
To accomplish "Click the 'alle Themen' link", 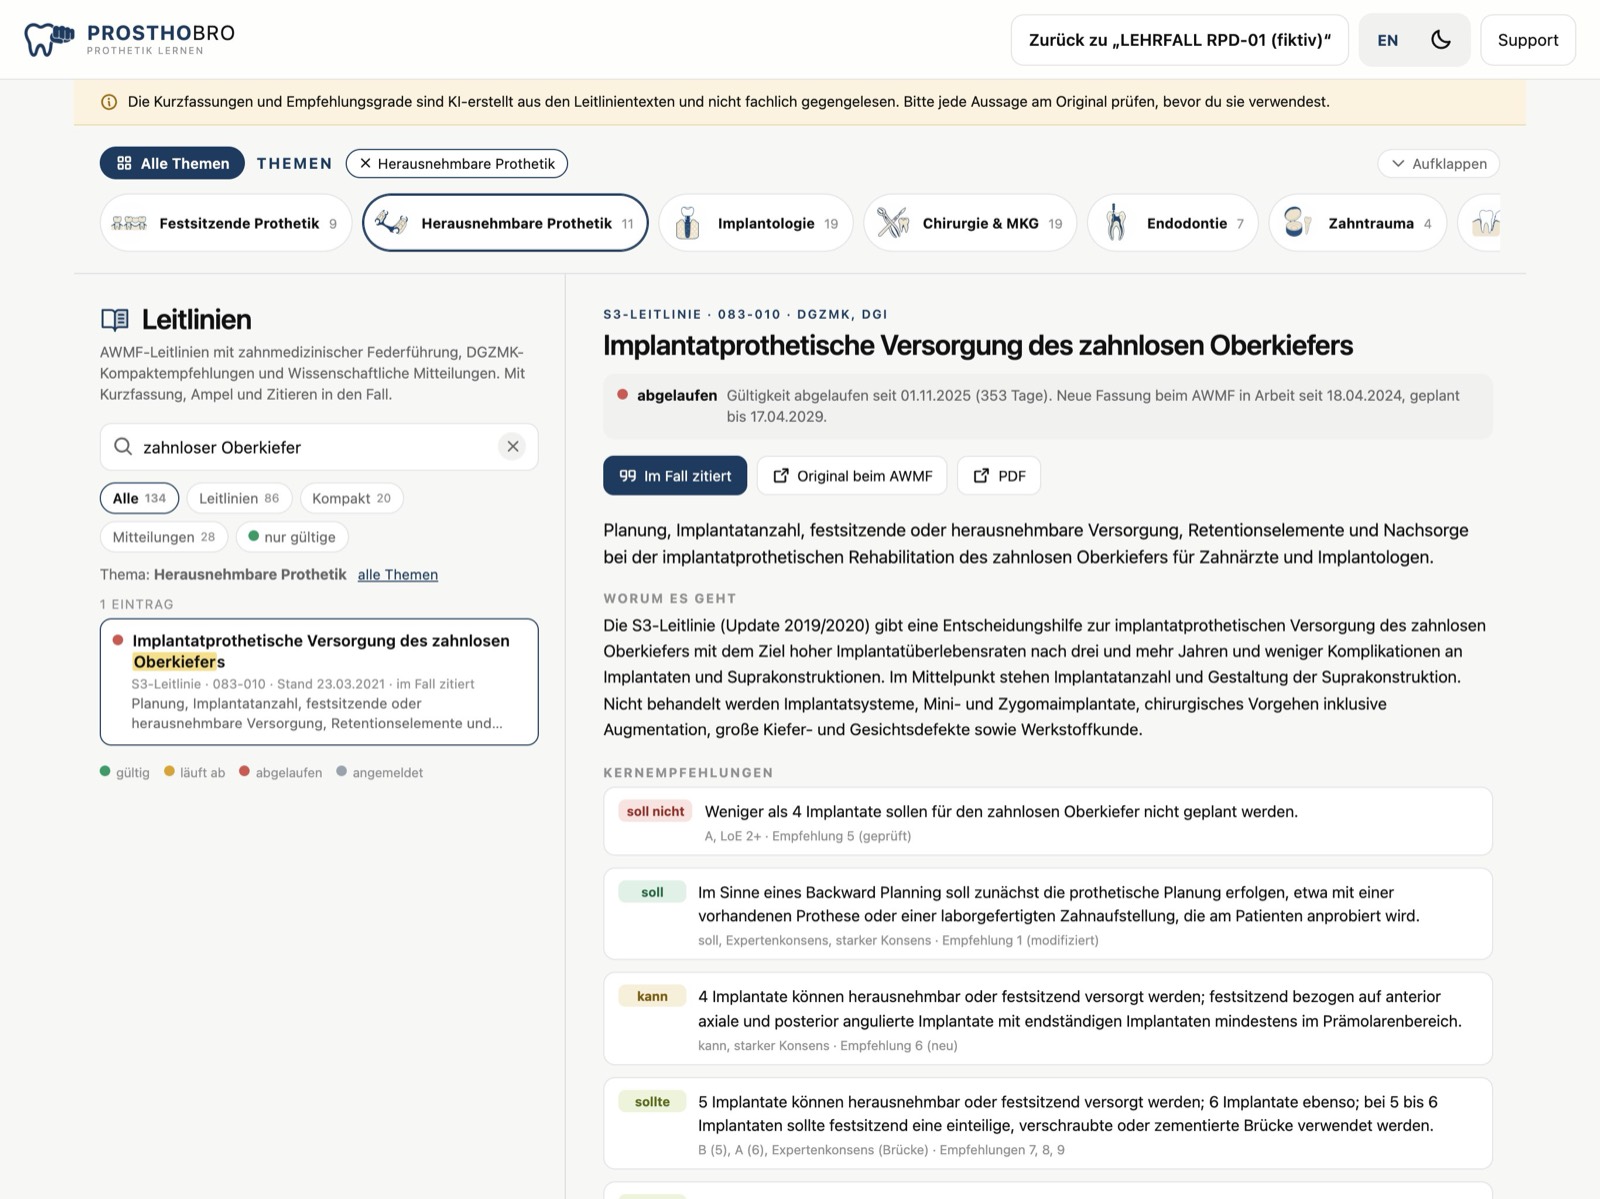I will coord(398,575).
